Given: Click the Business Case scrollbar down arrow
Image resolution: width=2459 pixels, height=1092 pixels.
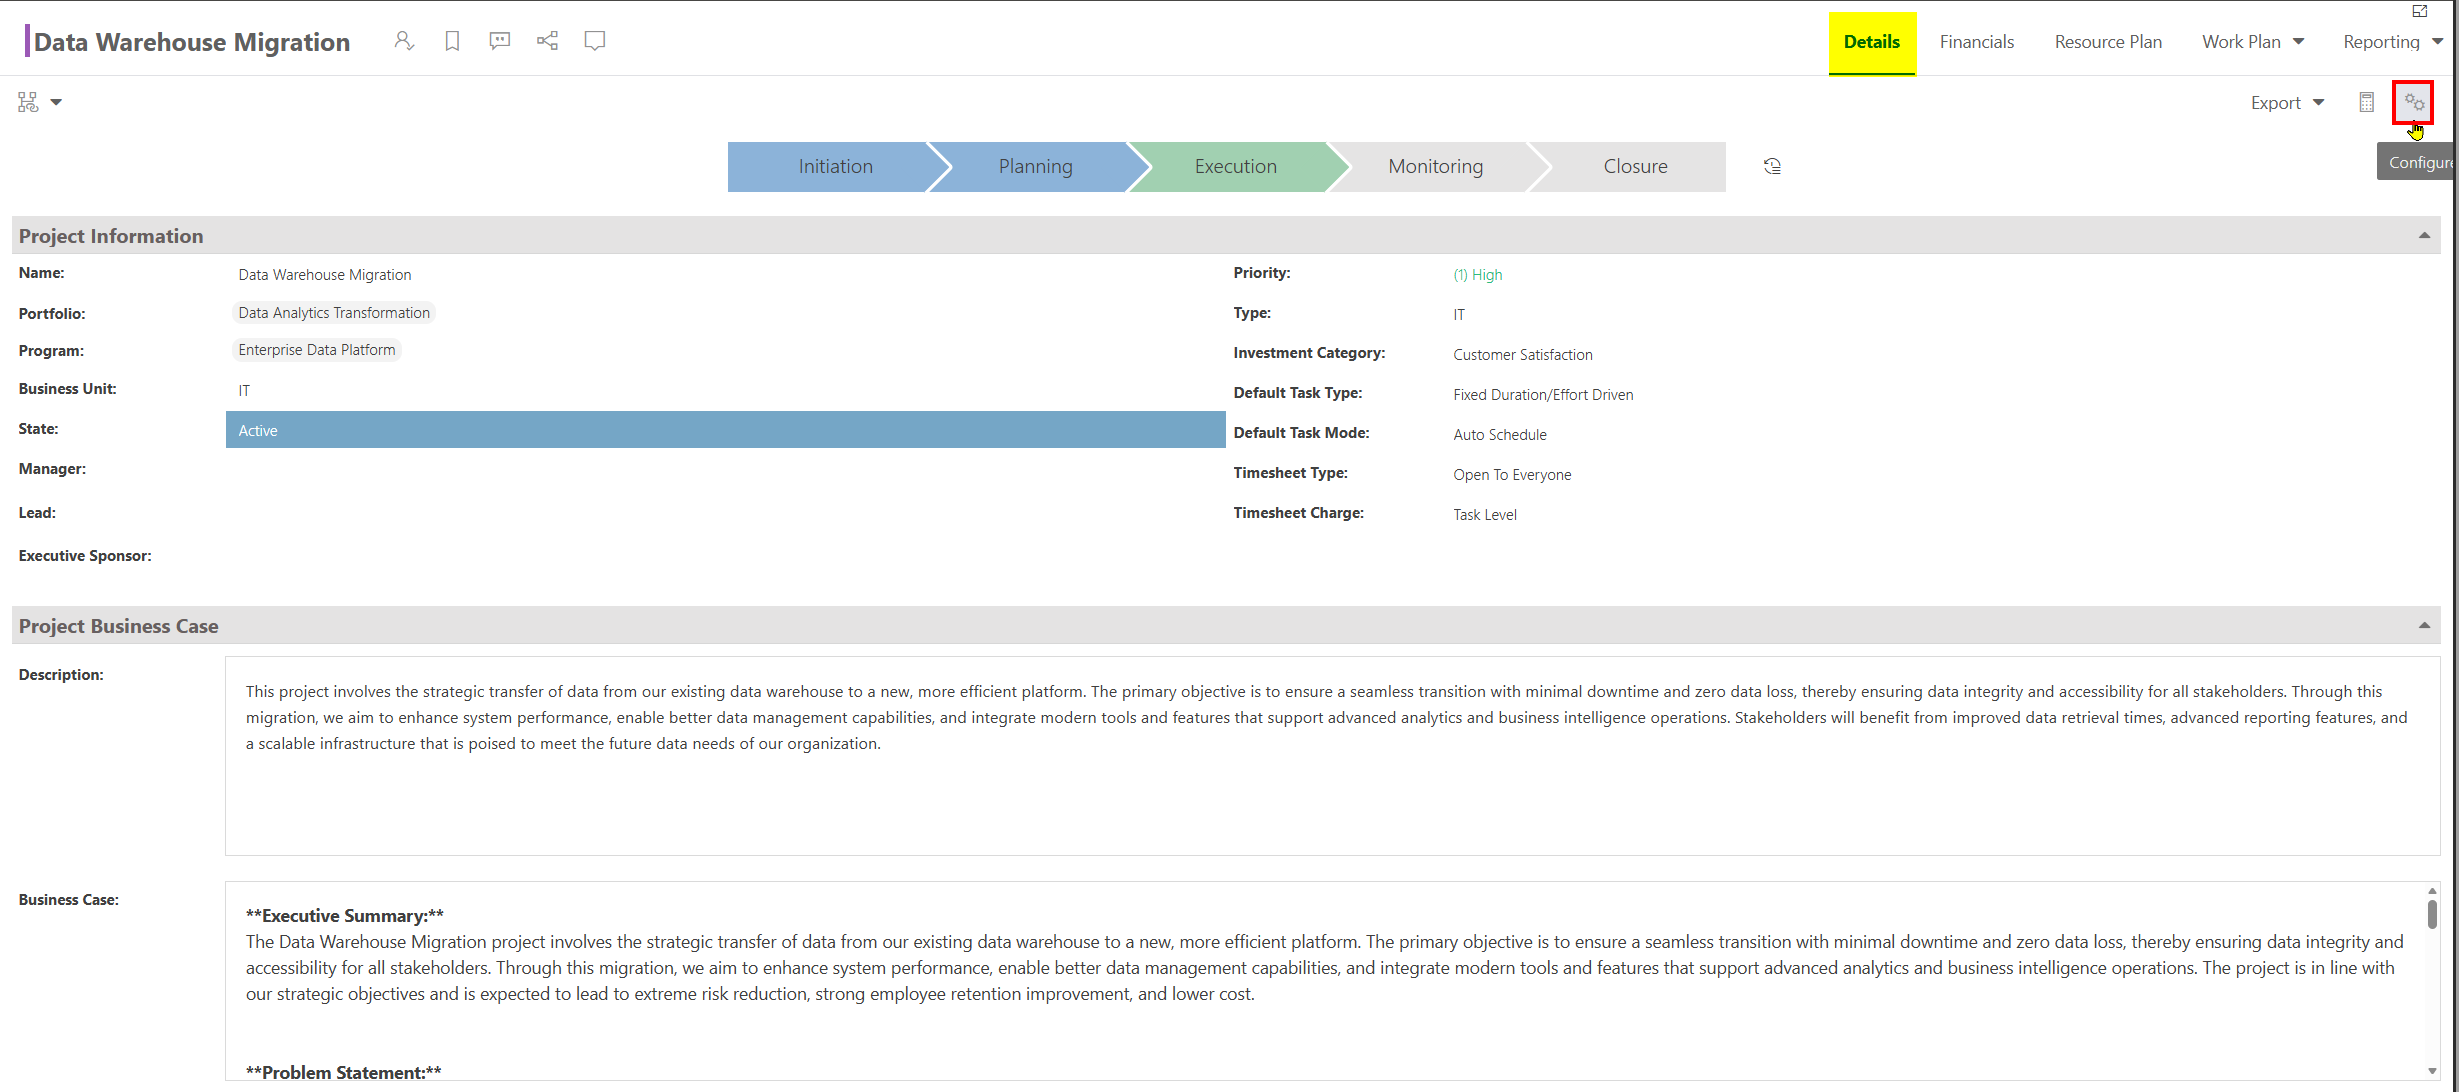Looking at the screenshot, I should coord(2431,1070).
